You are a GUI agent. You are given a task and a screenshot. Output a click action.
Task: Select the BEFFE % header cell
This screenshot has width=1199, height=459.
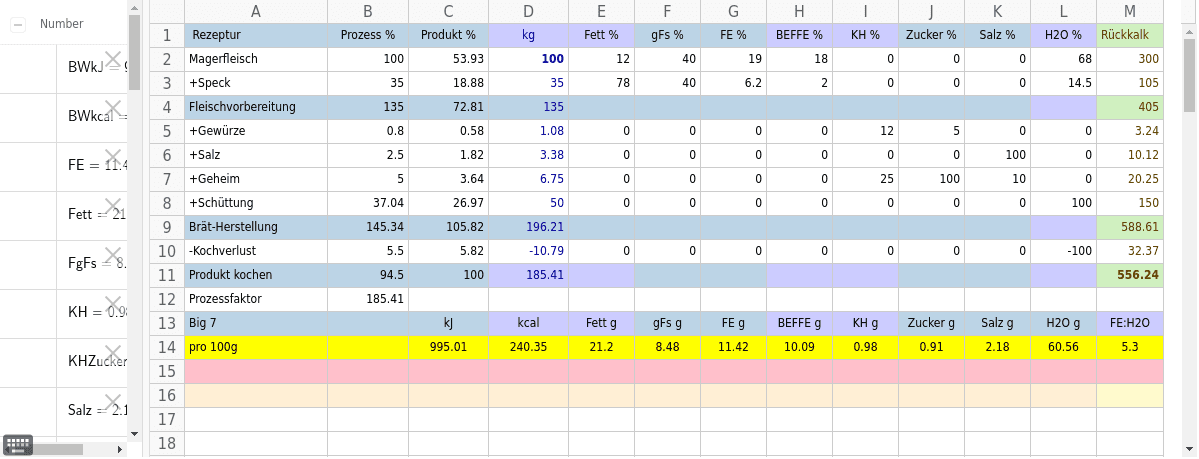799,35
